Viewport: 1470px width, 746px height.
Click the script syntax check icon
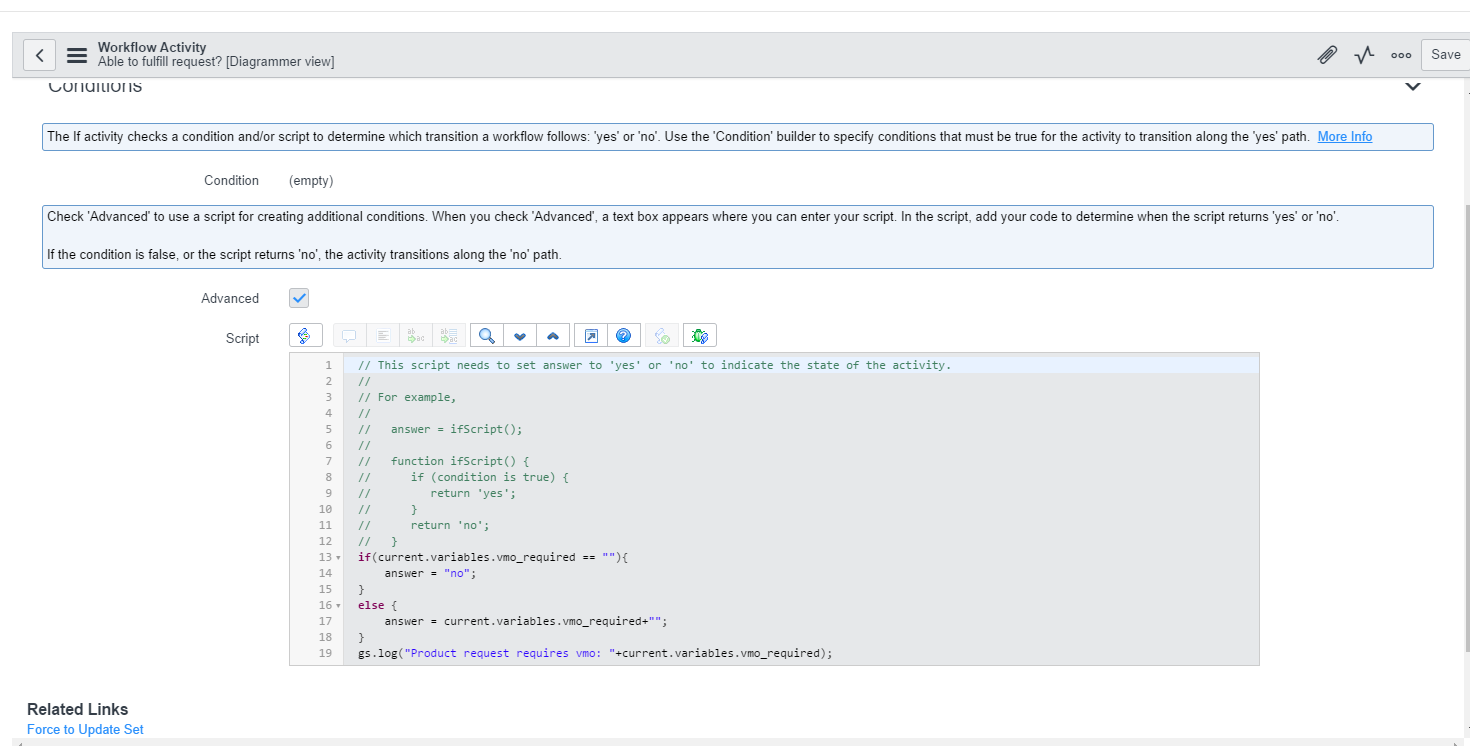(662, 335)
